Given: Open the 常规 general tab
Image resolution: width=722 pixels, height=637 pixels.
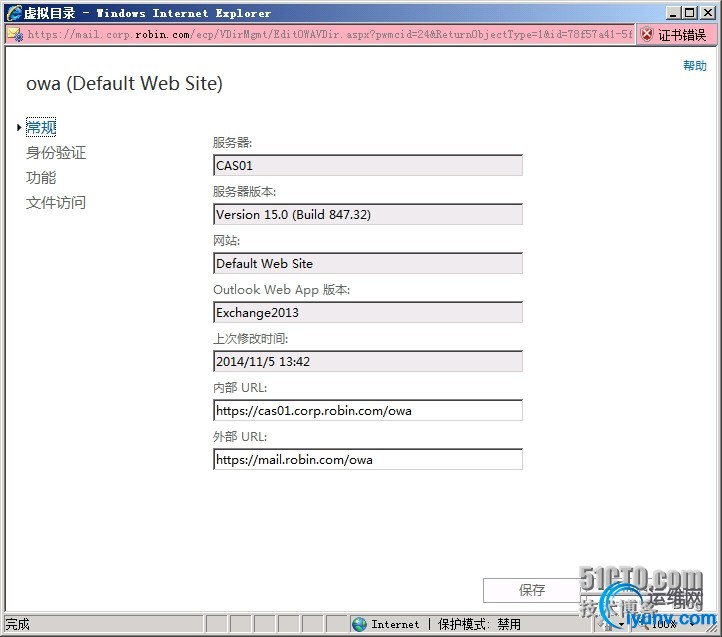Looking at the screenshot, I should point(41,127).
